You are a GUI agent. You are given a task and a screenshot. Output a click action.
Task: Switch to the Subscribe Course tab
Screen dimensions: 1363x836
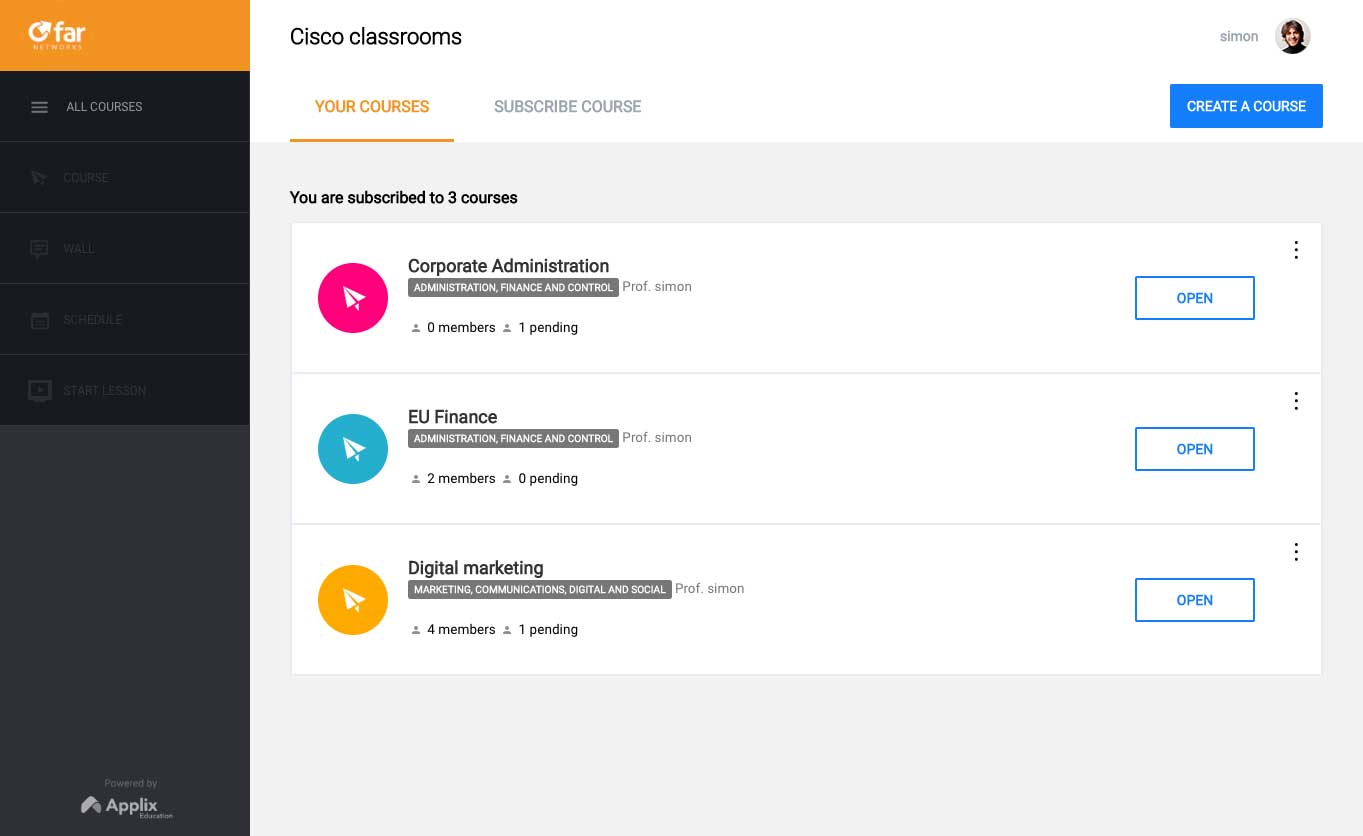pos(567,107)
